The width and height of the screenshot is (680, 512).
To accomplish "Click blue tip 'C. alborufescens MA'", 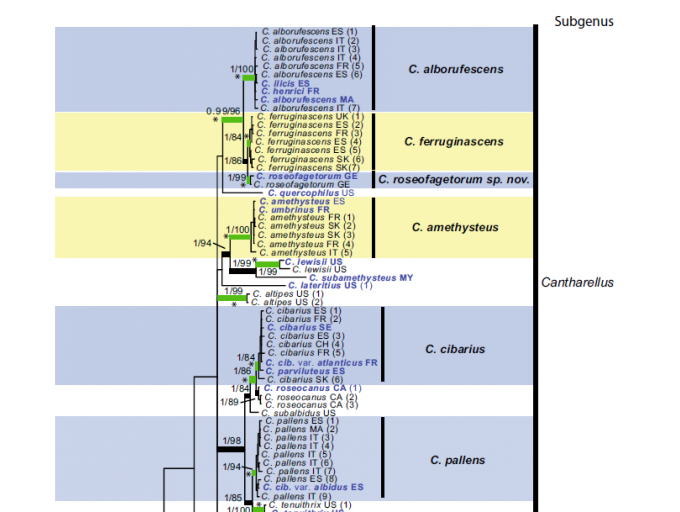I will point(307,100).
